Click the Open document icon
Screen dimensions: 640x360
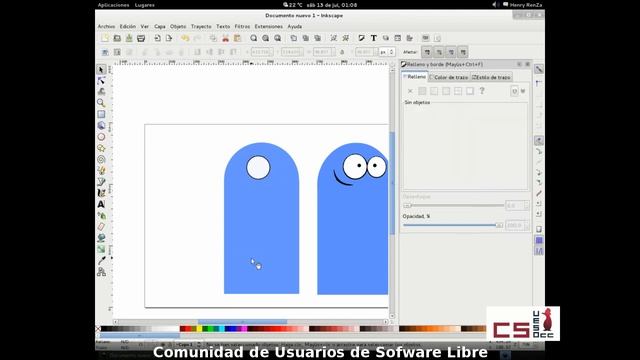click(117, 38)
